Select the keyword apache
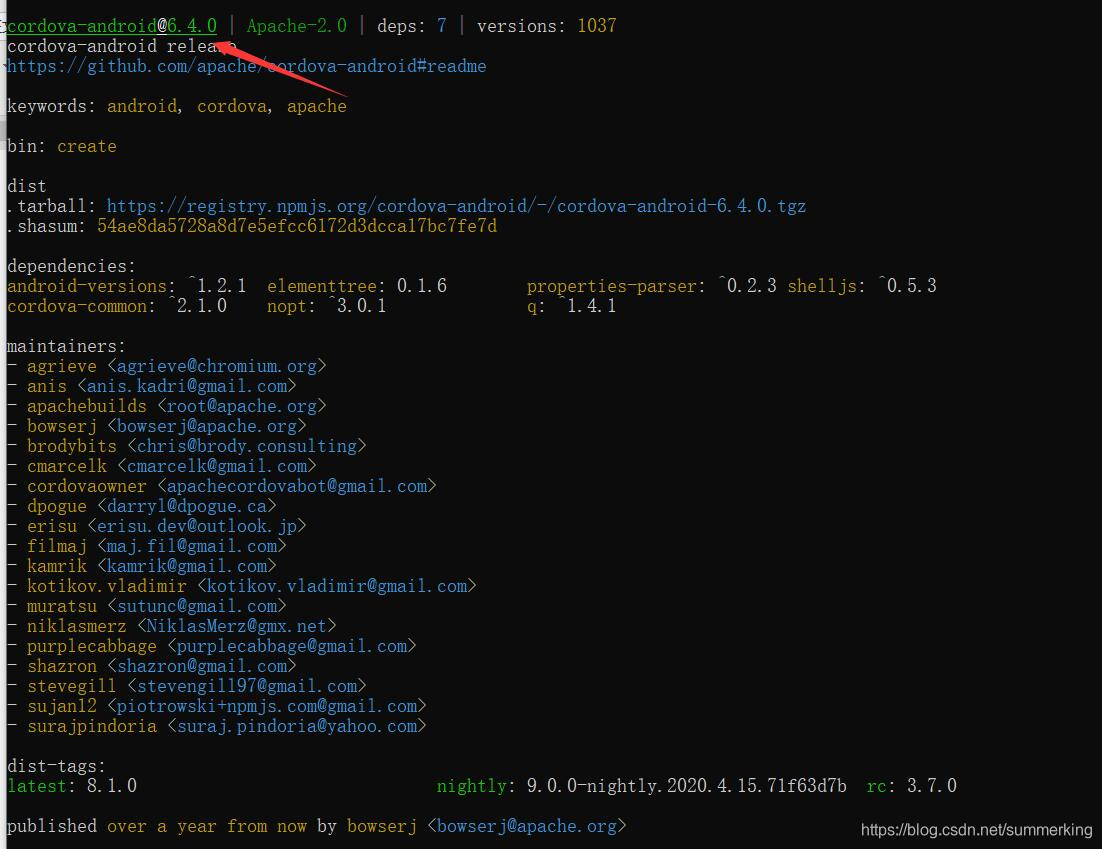 (x=317, y=106)
